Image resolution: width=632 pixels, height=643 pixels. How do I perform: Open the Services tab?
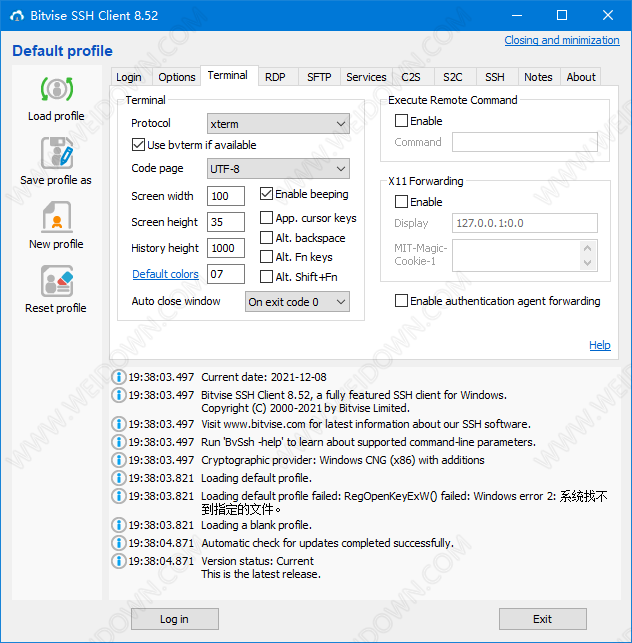tap(366, 77)
